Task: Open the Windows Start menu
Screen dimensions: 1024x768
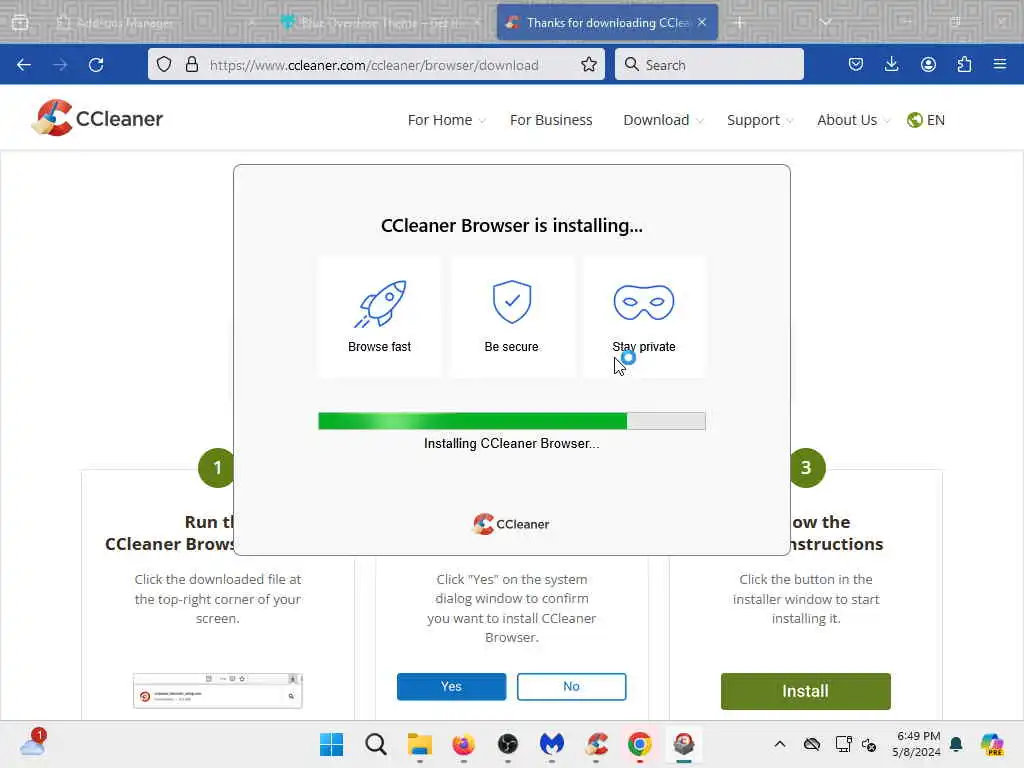Action: coord(332,744)
